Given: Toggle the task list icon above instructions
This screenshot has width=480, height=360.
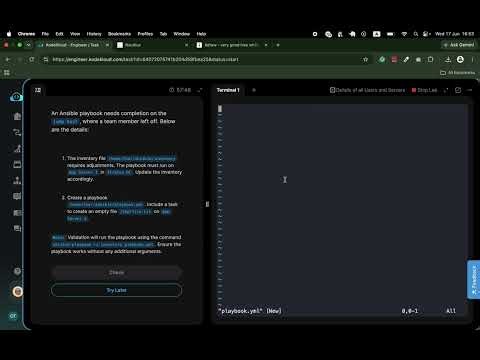Looking at the screenshot, I should pos(38,90).
